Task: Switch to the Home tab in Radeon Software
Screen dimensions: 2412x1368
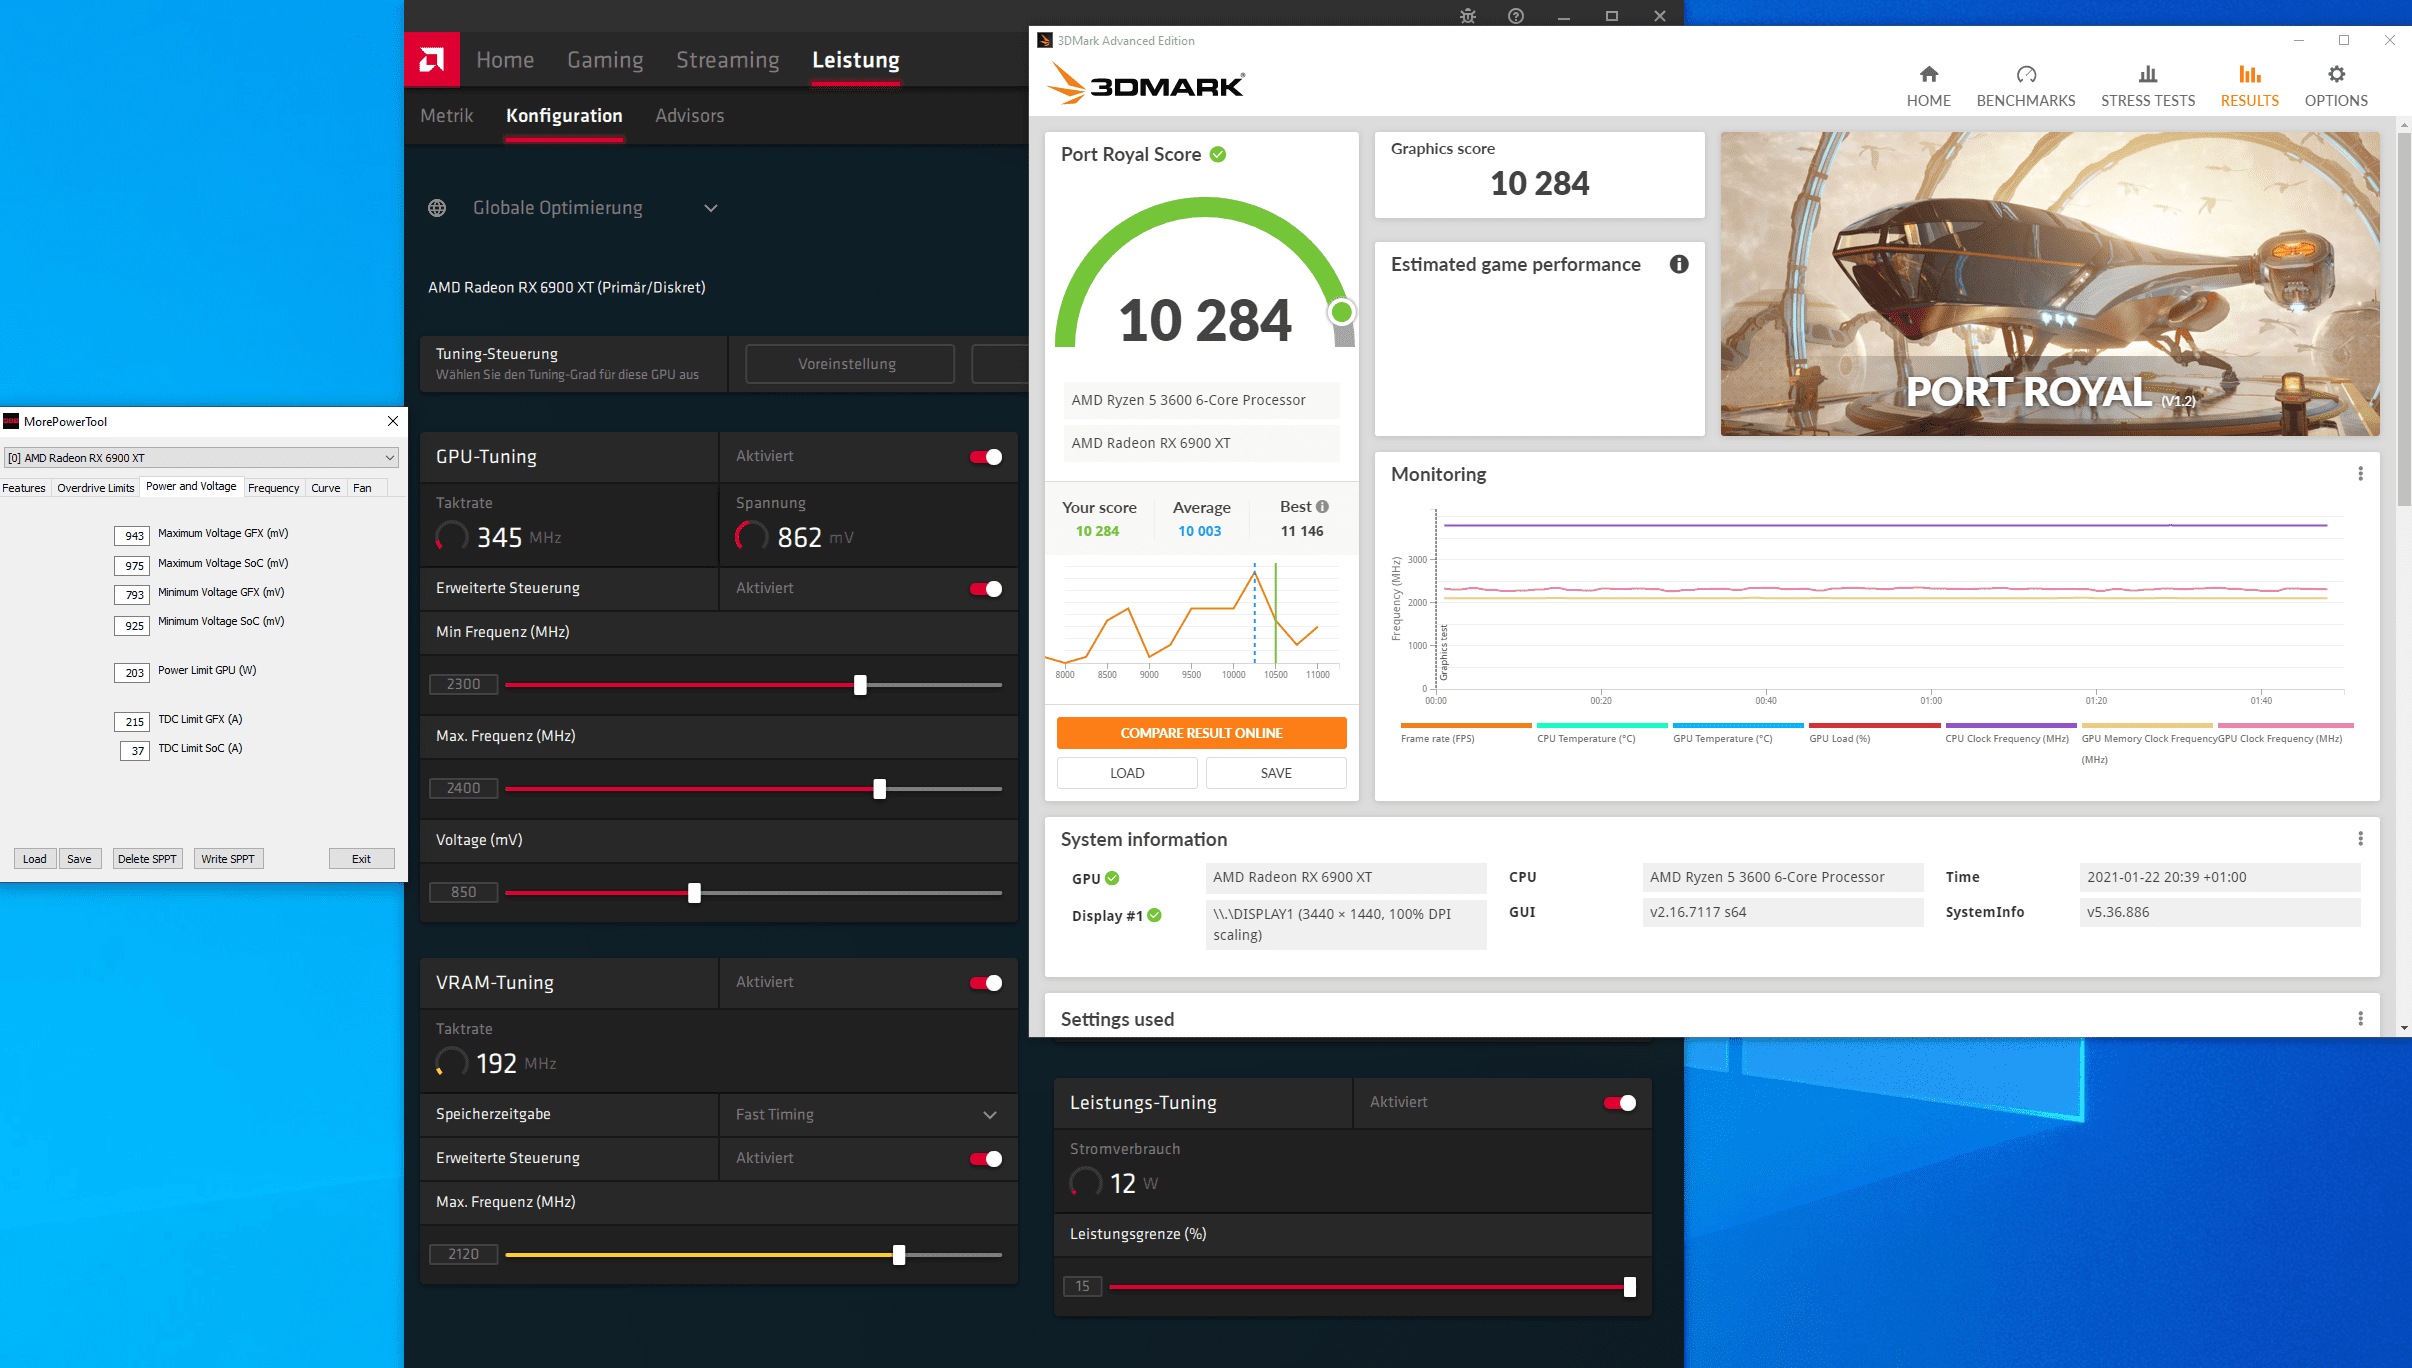Action: click(505, 60)
